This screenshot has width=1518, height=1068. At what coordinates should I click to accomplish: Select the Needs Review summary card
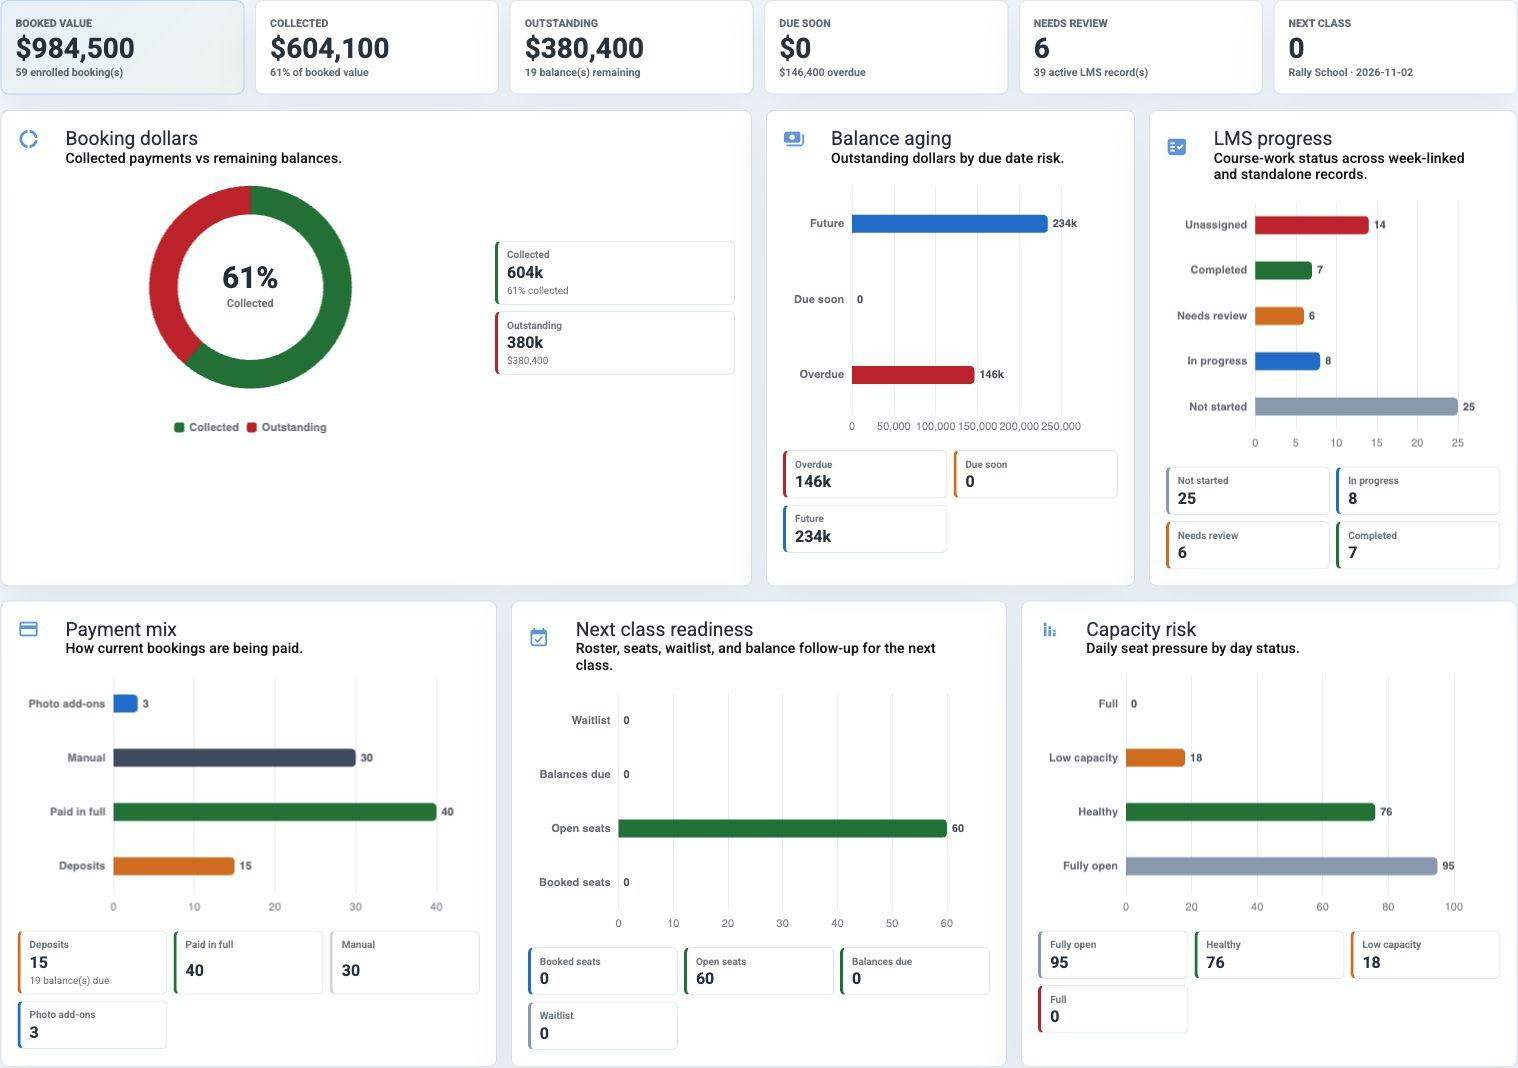click(1140, 47)
